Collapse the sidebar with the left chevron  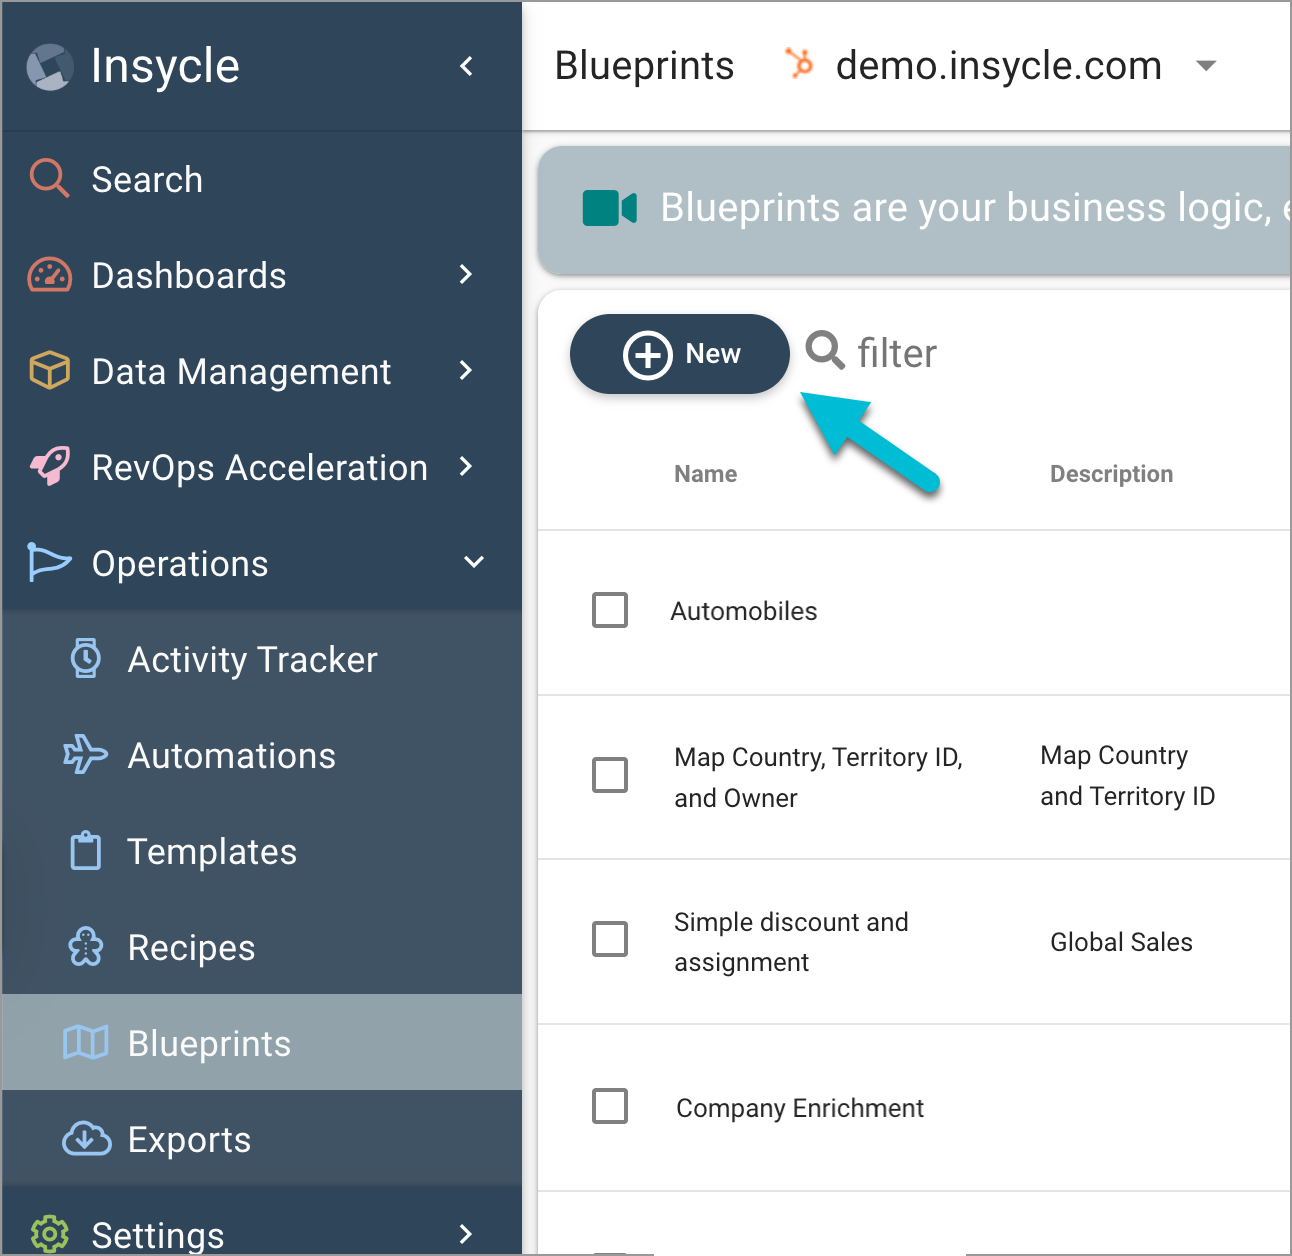(466, 66)
